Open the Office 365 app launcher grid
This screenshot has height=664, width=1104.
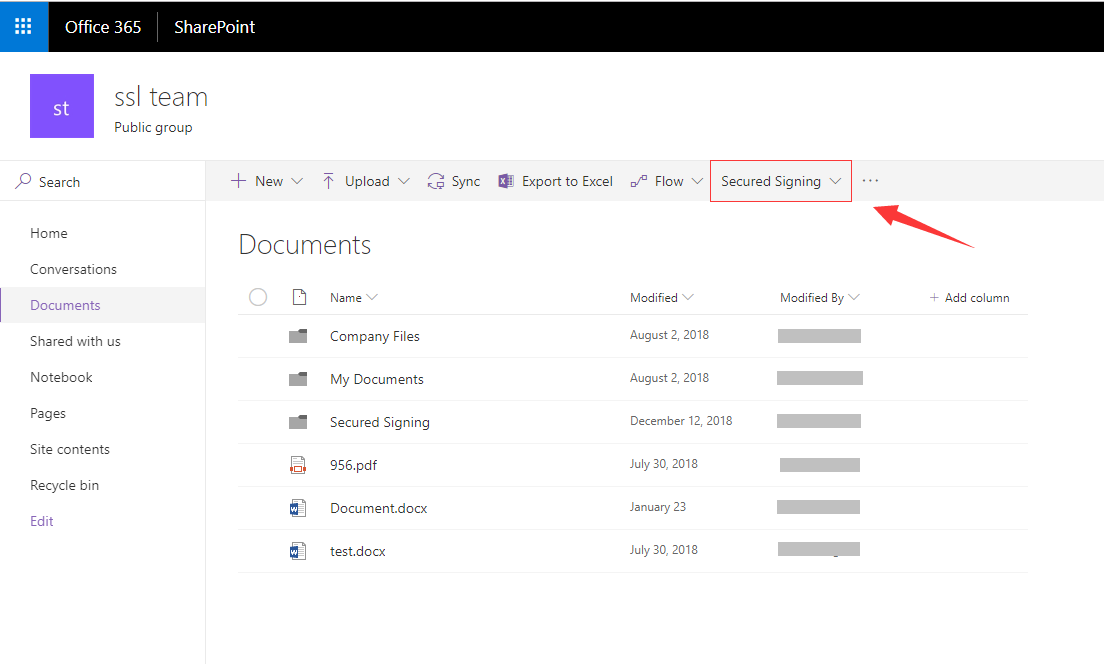(22, 26)
